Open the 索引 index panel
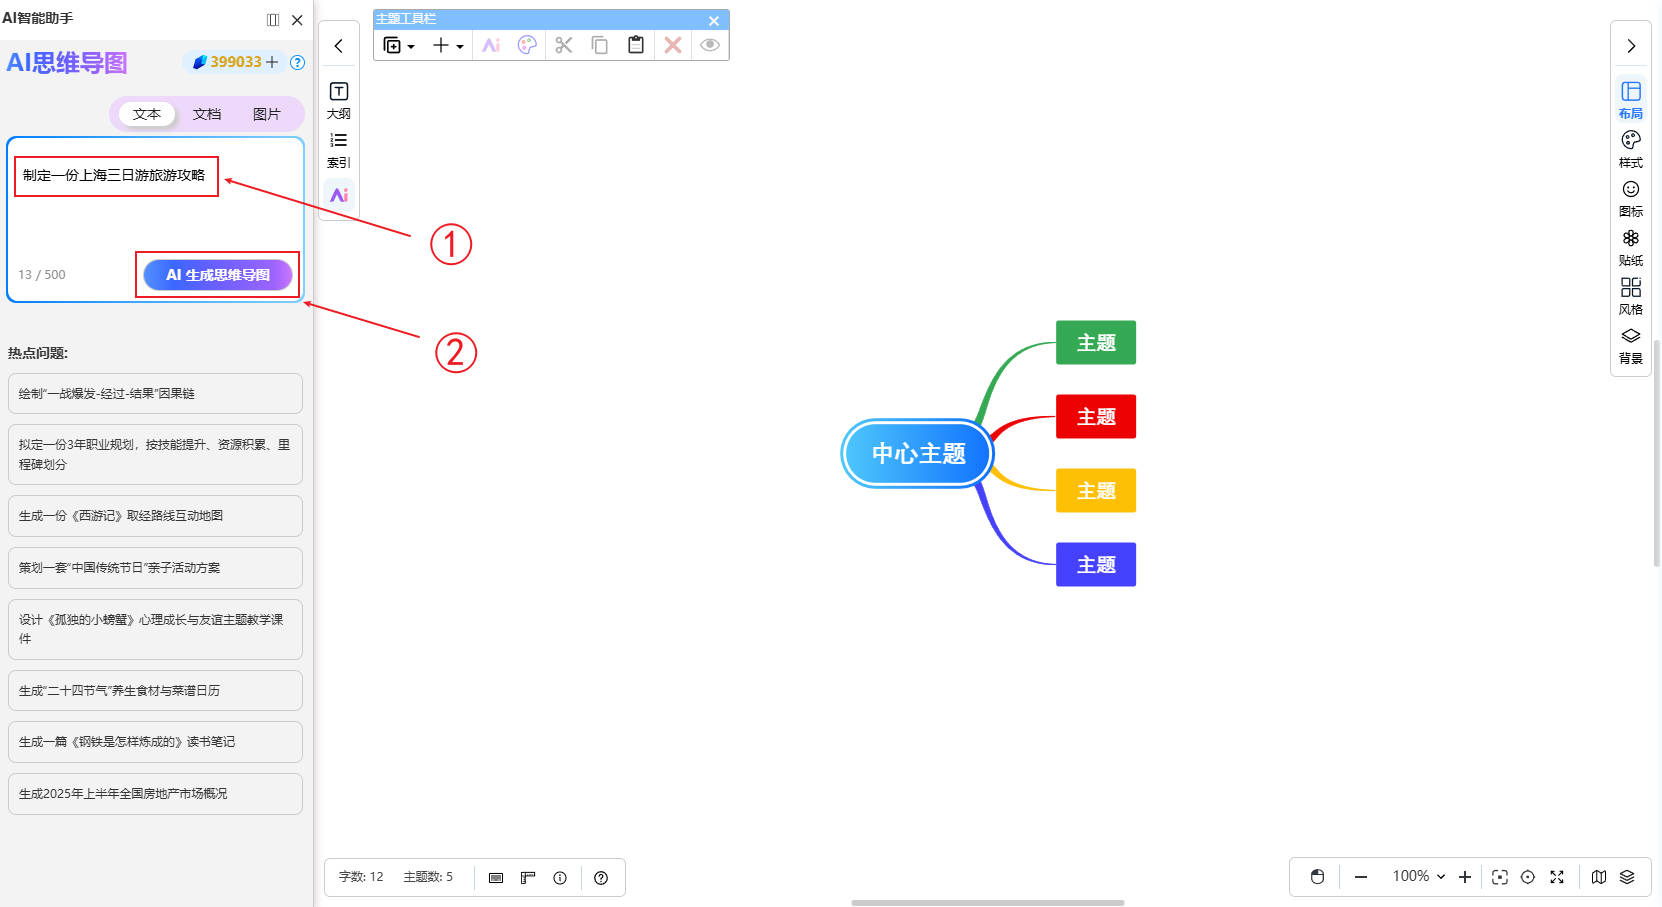Screen dimensions: 1662x907 [339, 149]
